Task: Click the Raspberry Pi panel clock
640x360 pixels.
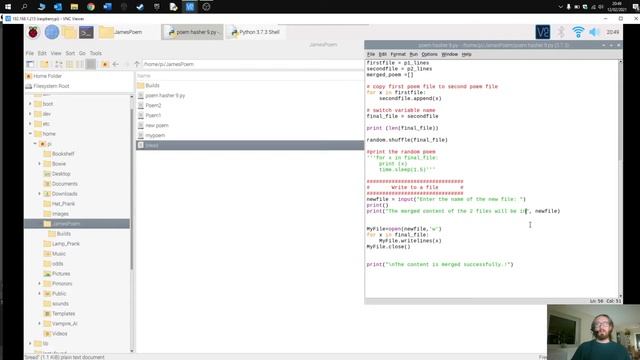Action: point(613,32)
